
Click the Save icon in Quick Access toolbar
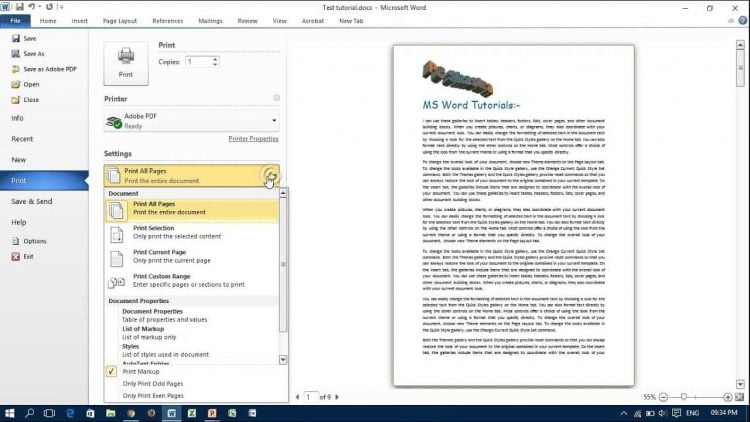20,7
